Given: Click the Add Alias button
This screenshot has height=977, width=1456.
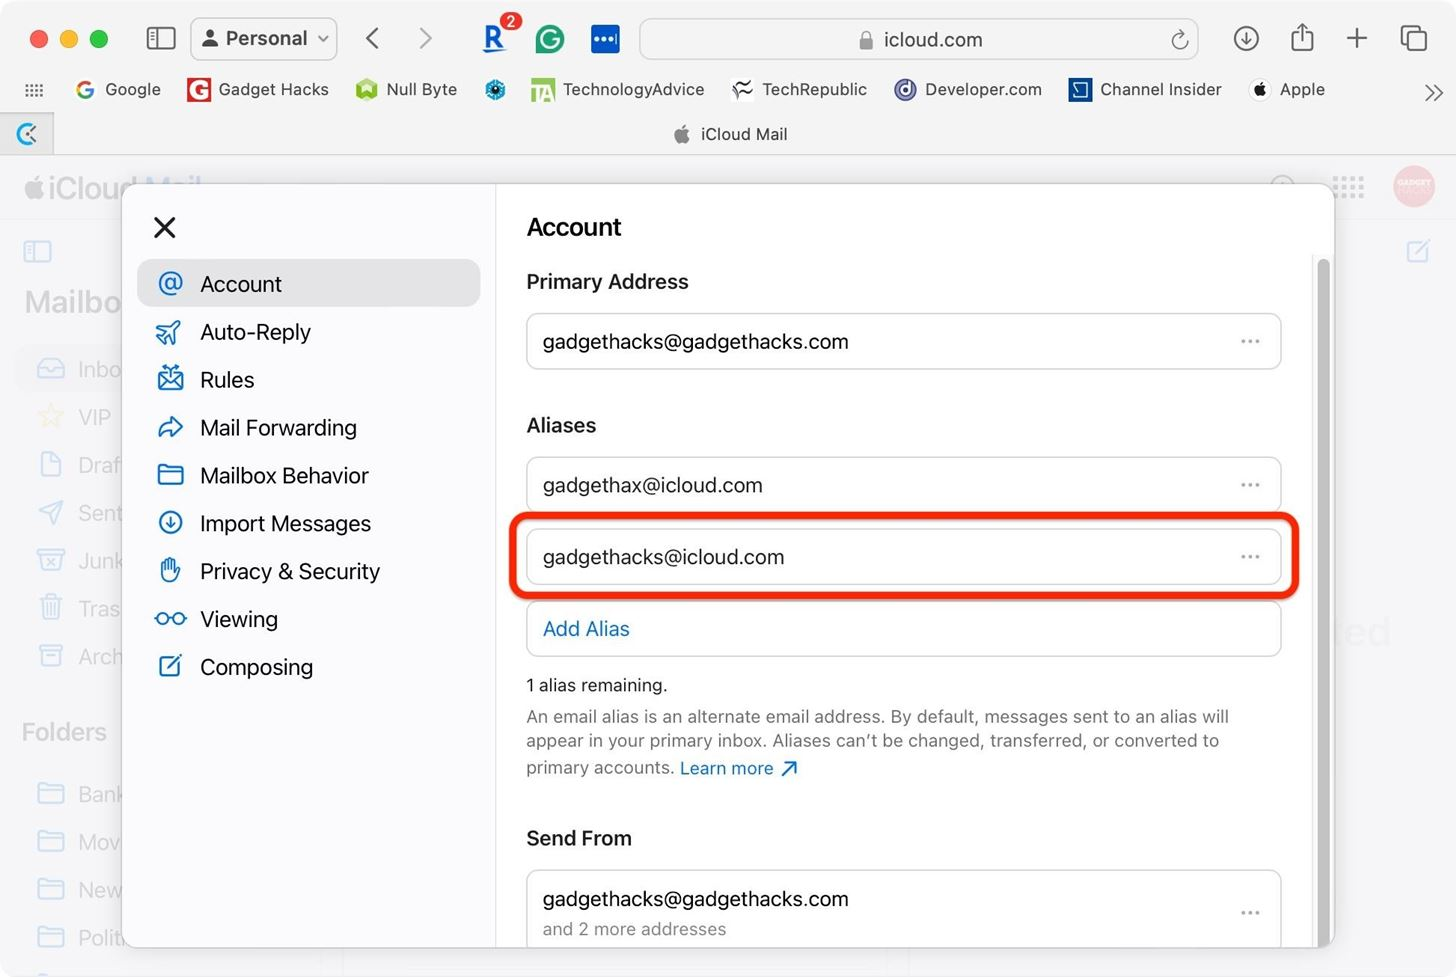Looking at the screenshot, I should click(586, 628).
